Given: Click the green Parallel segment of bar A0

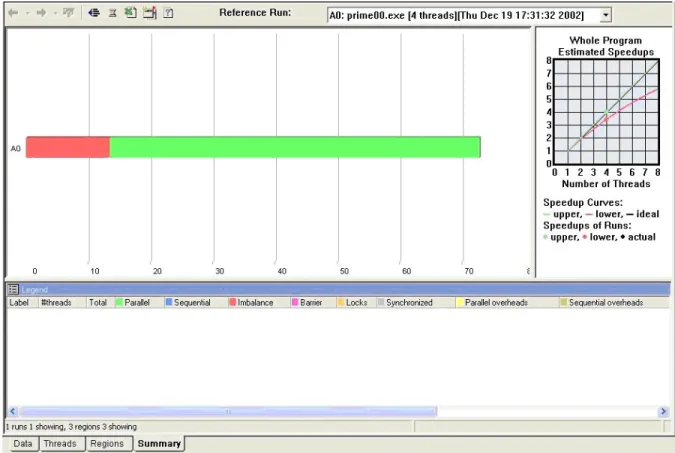Looking at the screenshot, I should tap(295, 147).
